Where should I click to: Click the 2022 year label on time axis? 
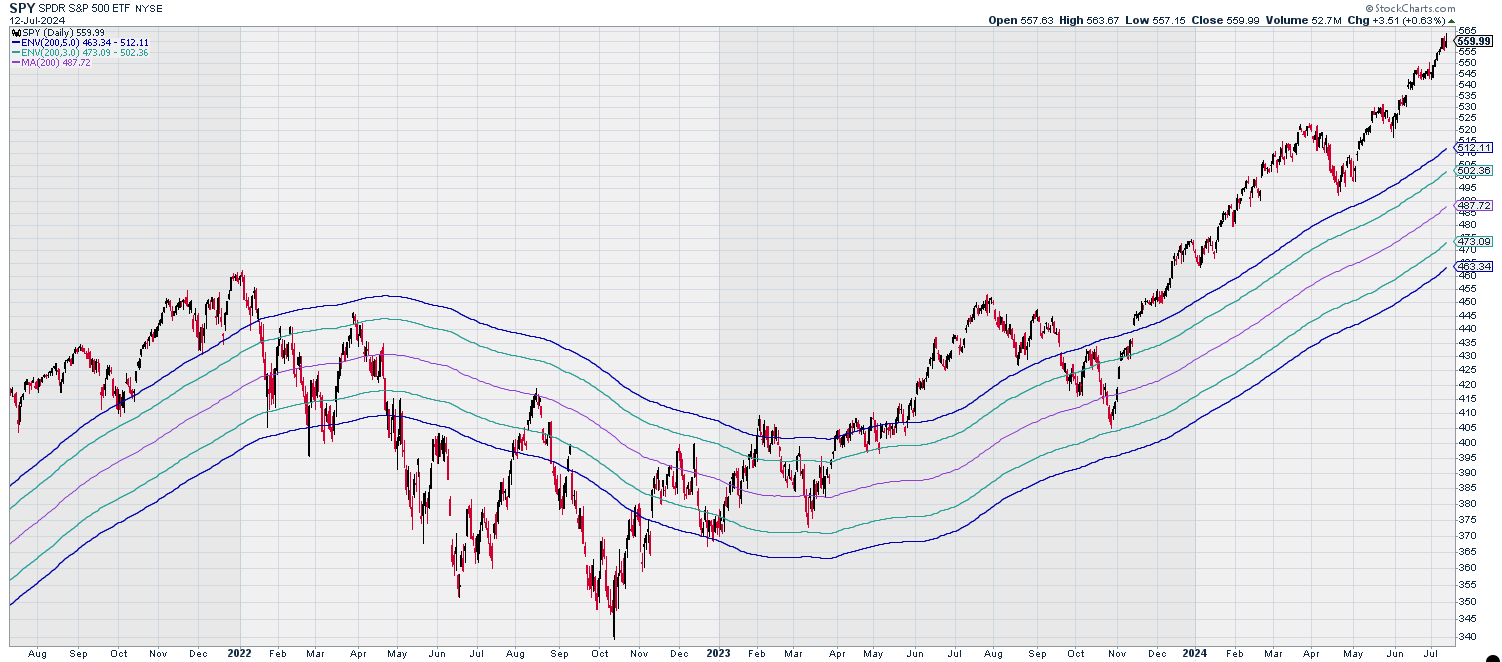(238, 652)
